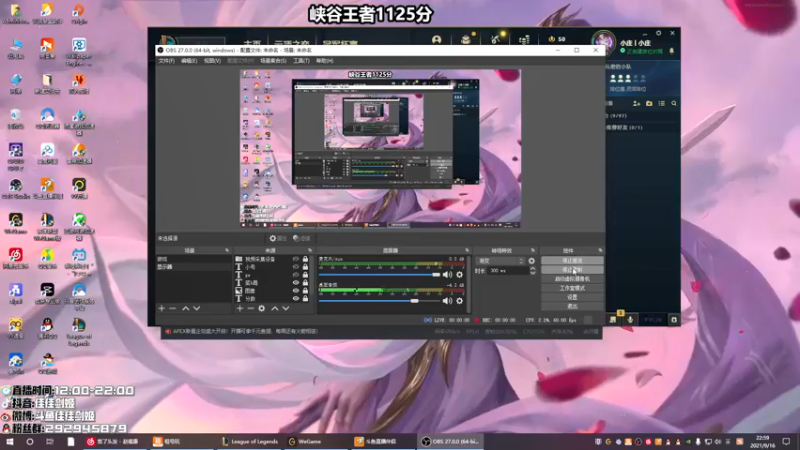Click 退出 exit button in OBS
The width and height of the screenshot is (800, 450).
point(572,306)
